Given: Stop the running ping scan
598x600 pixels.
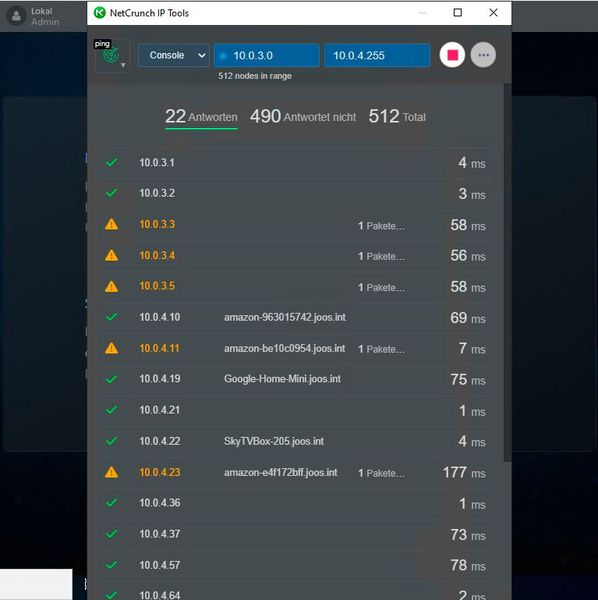Looking at the screenshot, I should [452, 55].
